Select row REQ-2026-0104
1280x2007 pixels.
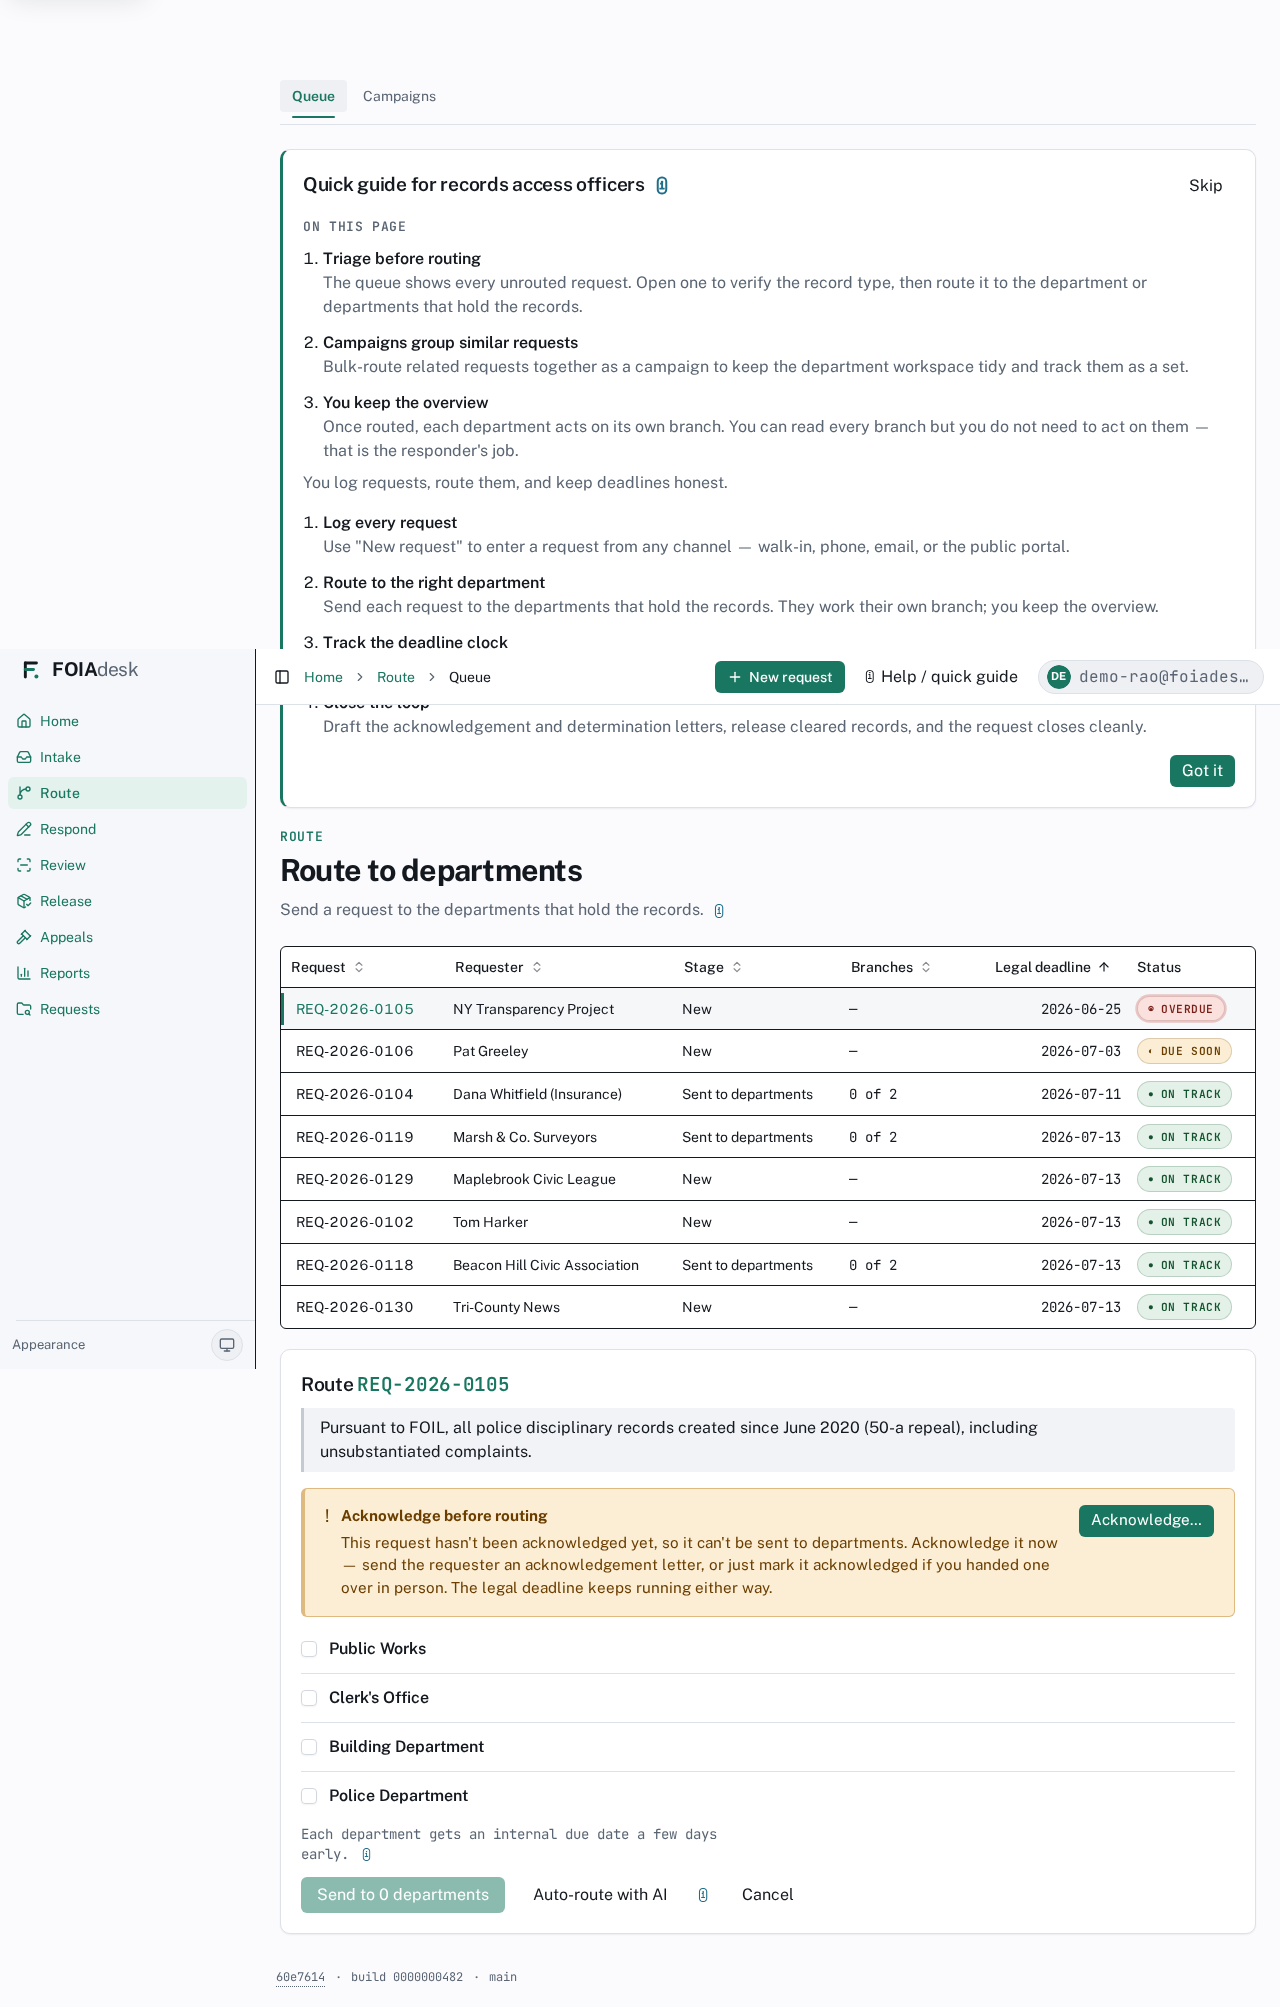(x=767, y=1094)
